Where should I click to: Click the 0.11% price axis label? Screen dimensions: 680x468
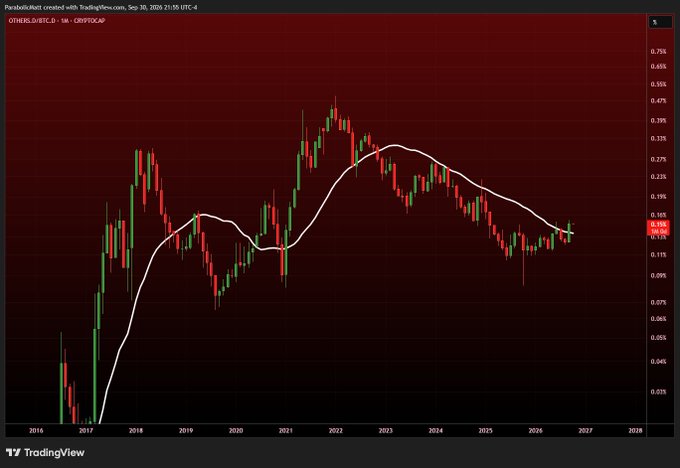click(x=658, y=255)
